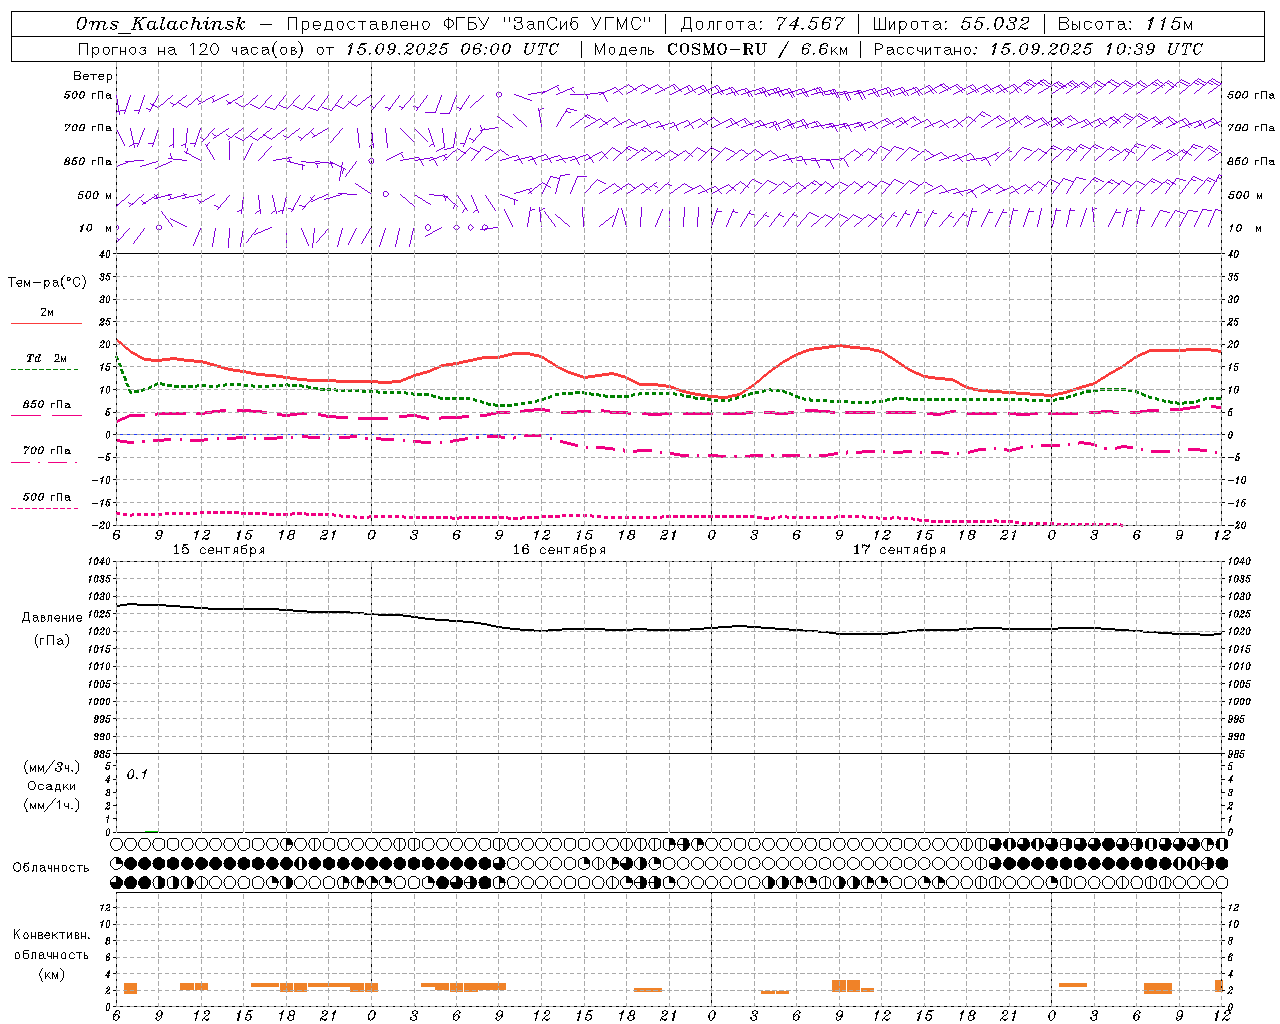Click the 'Облачность' cloud cover label
This screenshot has width=1280, height=1024.
pos(51,868)
